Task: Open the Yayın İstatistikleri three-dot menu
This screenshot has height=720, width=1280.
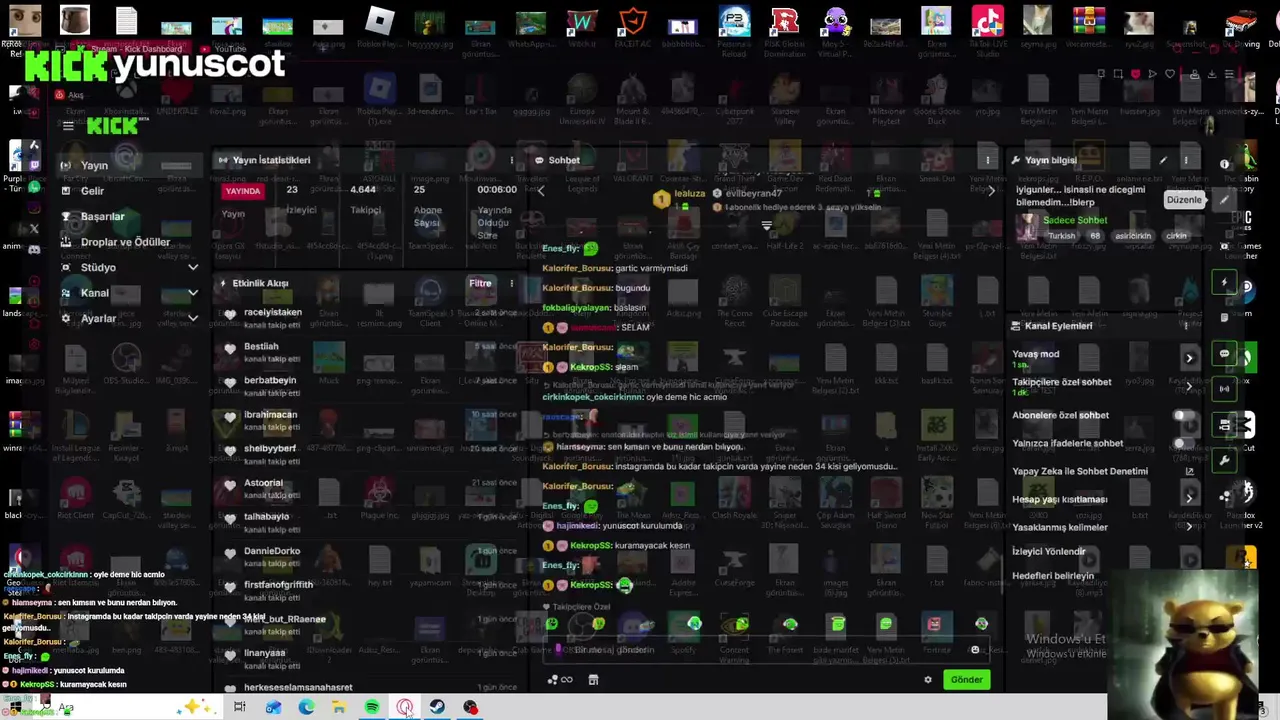Action: 512,160
